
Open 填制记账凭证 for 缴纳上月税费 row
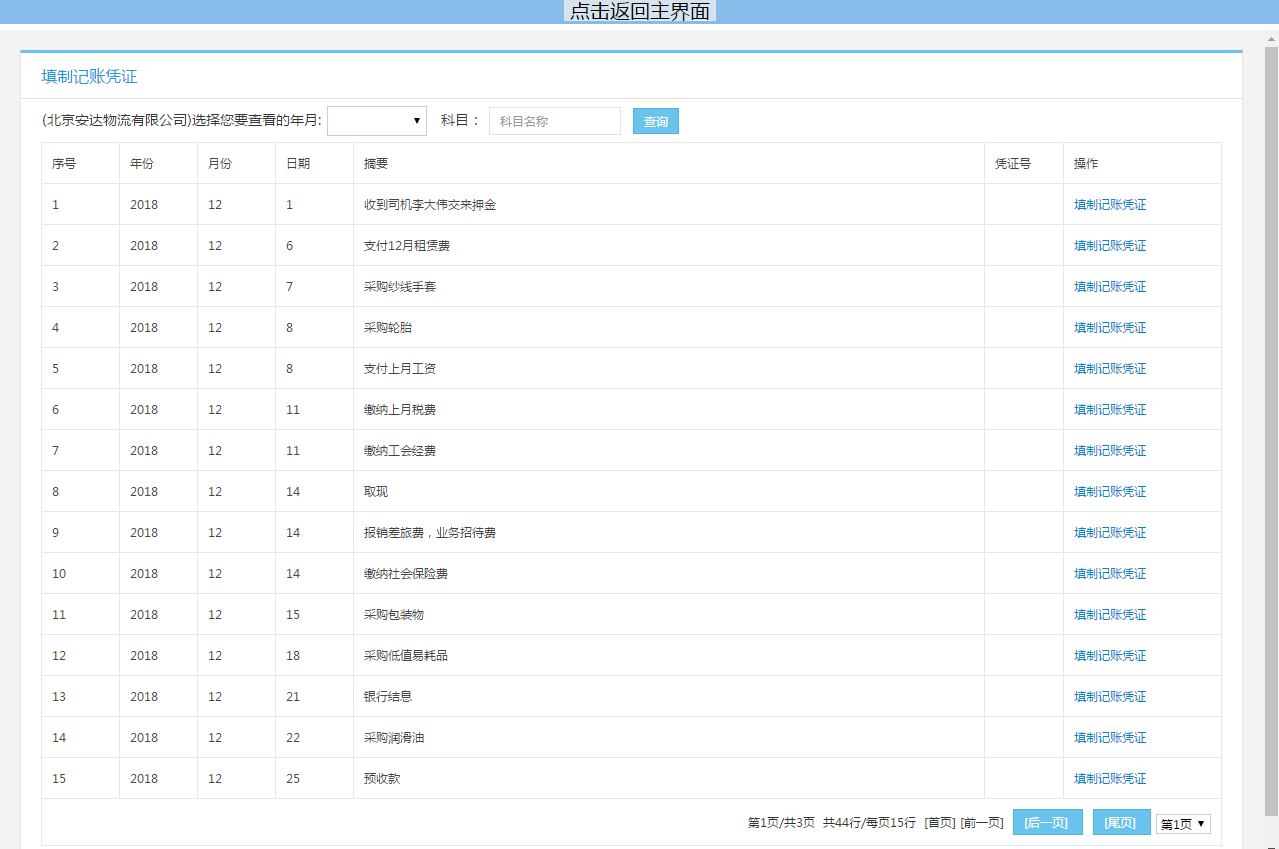[1110, 410]
